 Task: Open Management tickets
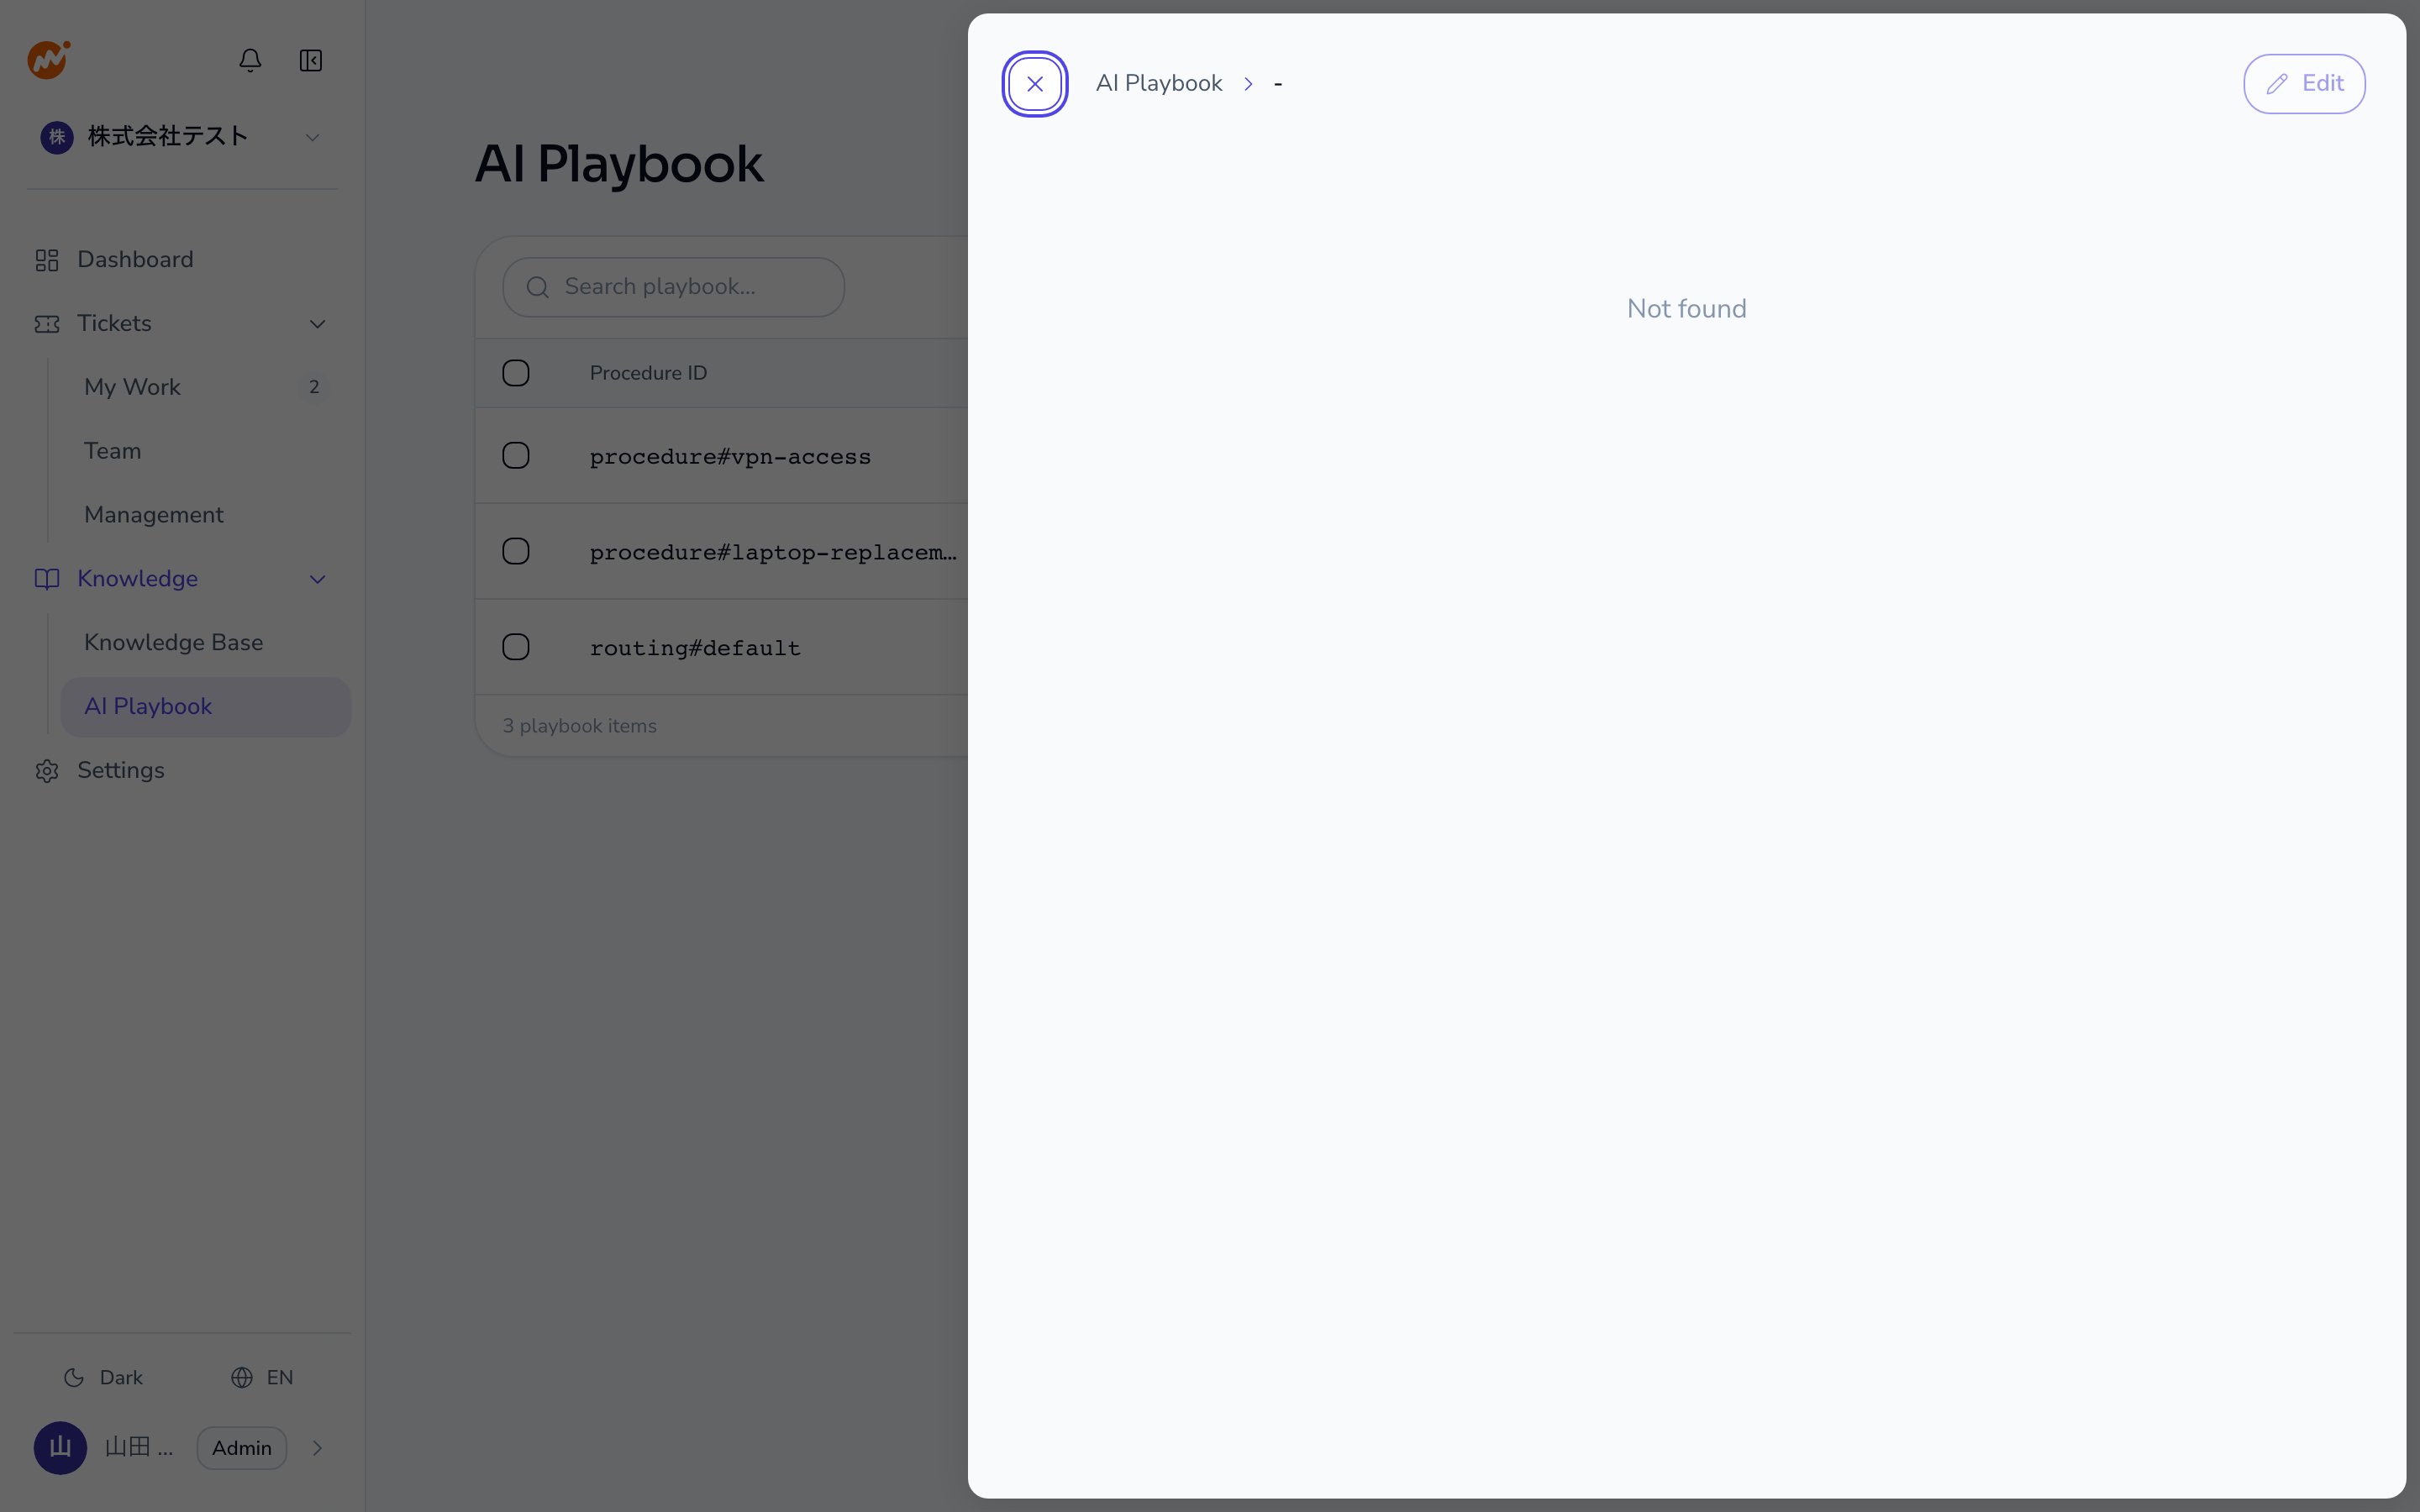(x=205, y=515)
